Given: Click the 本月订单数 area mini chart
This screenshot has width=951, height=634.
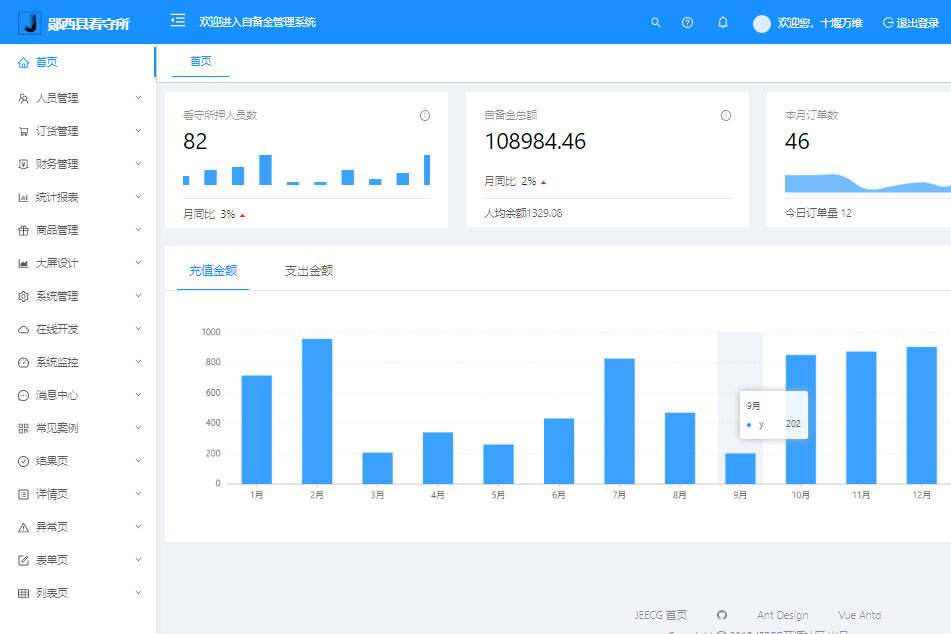Looking at the screenshot, I should click(x=868, y=183).
